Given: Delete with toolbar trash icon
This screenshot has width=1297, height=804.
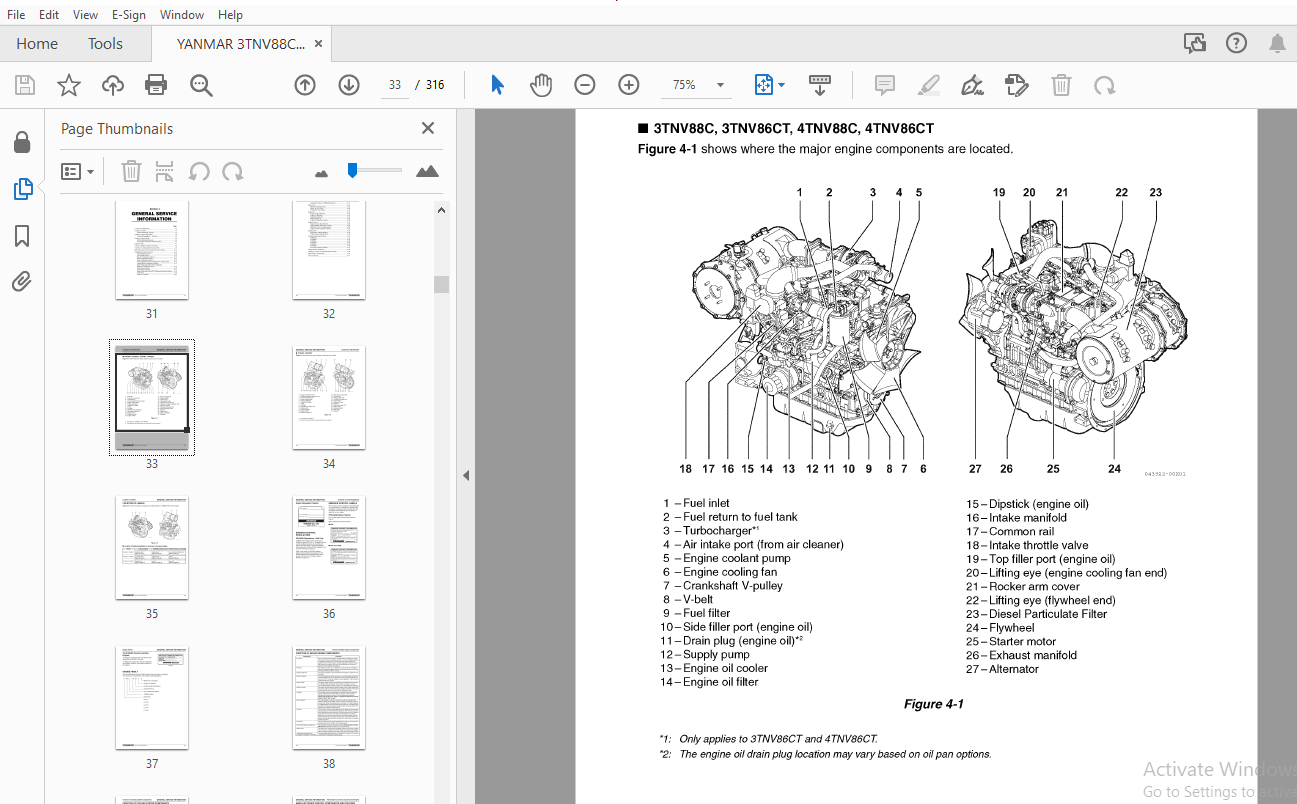Looking at the screenshot, I should click(1061, 85).
